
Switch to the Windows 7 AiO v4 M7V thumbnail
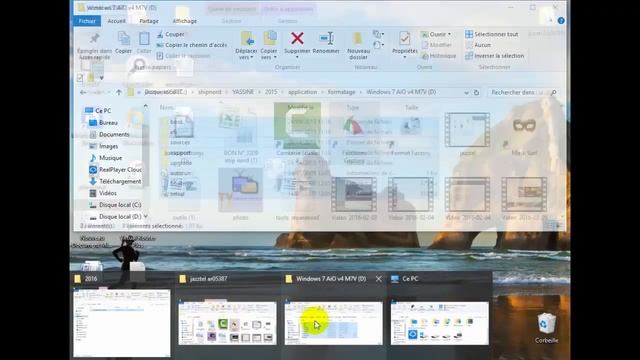pyautogui.click(x=333, y=323)
